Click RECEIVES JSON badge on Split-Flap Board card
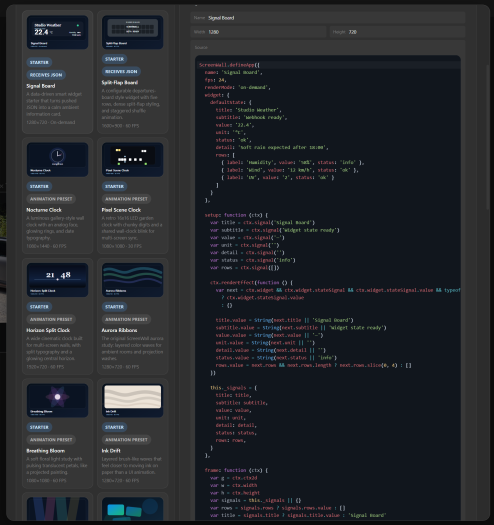 (121, 72)
